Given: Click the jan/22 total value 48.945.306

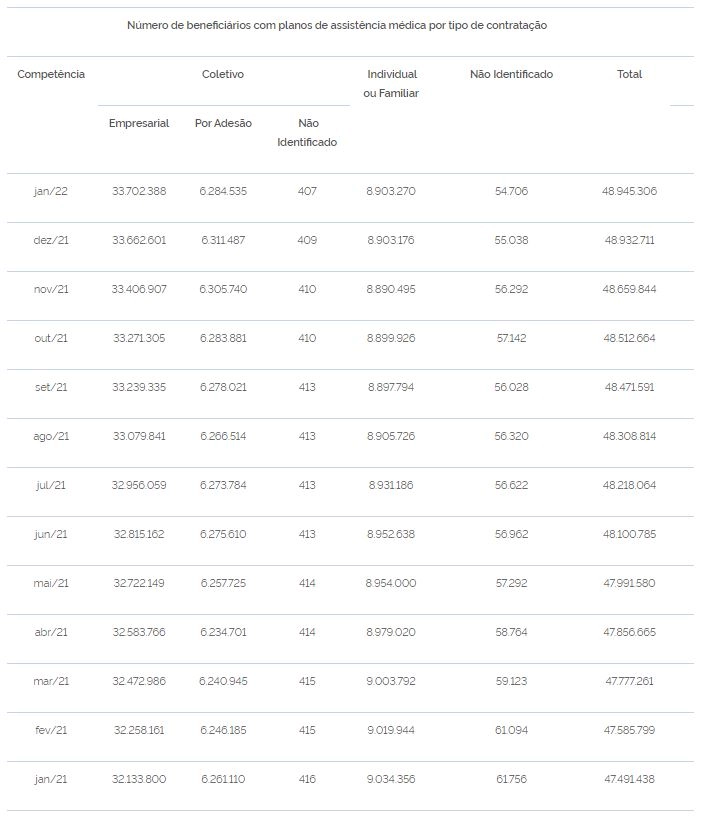Looking at the screenshot, I should pos(629,191).
